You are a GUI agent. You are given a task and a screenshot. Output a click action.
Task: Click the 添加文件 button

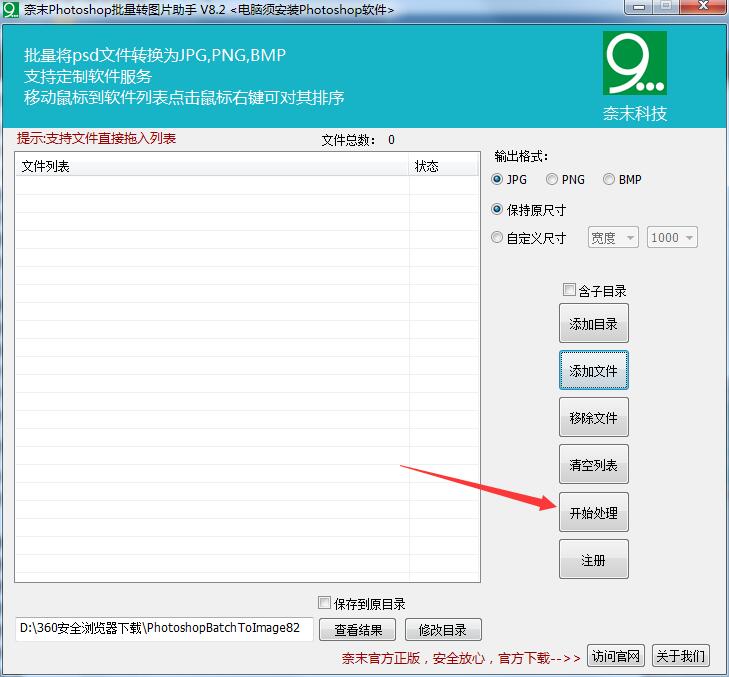coord(594,370)
